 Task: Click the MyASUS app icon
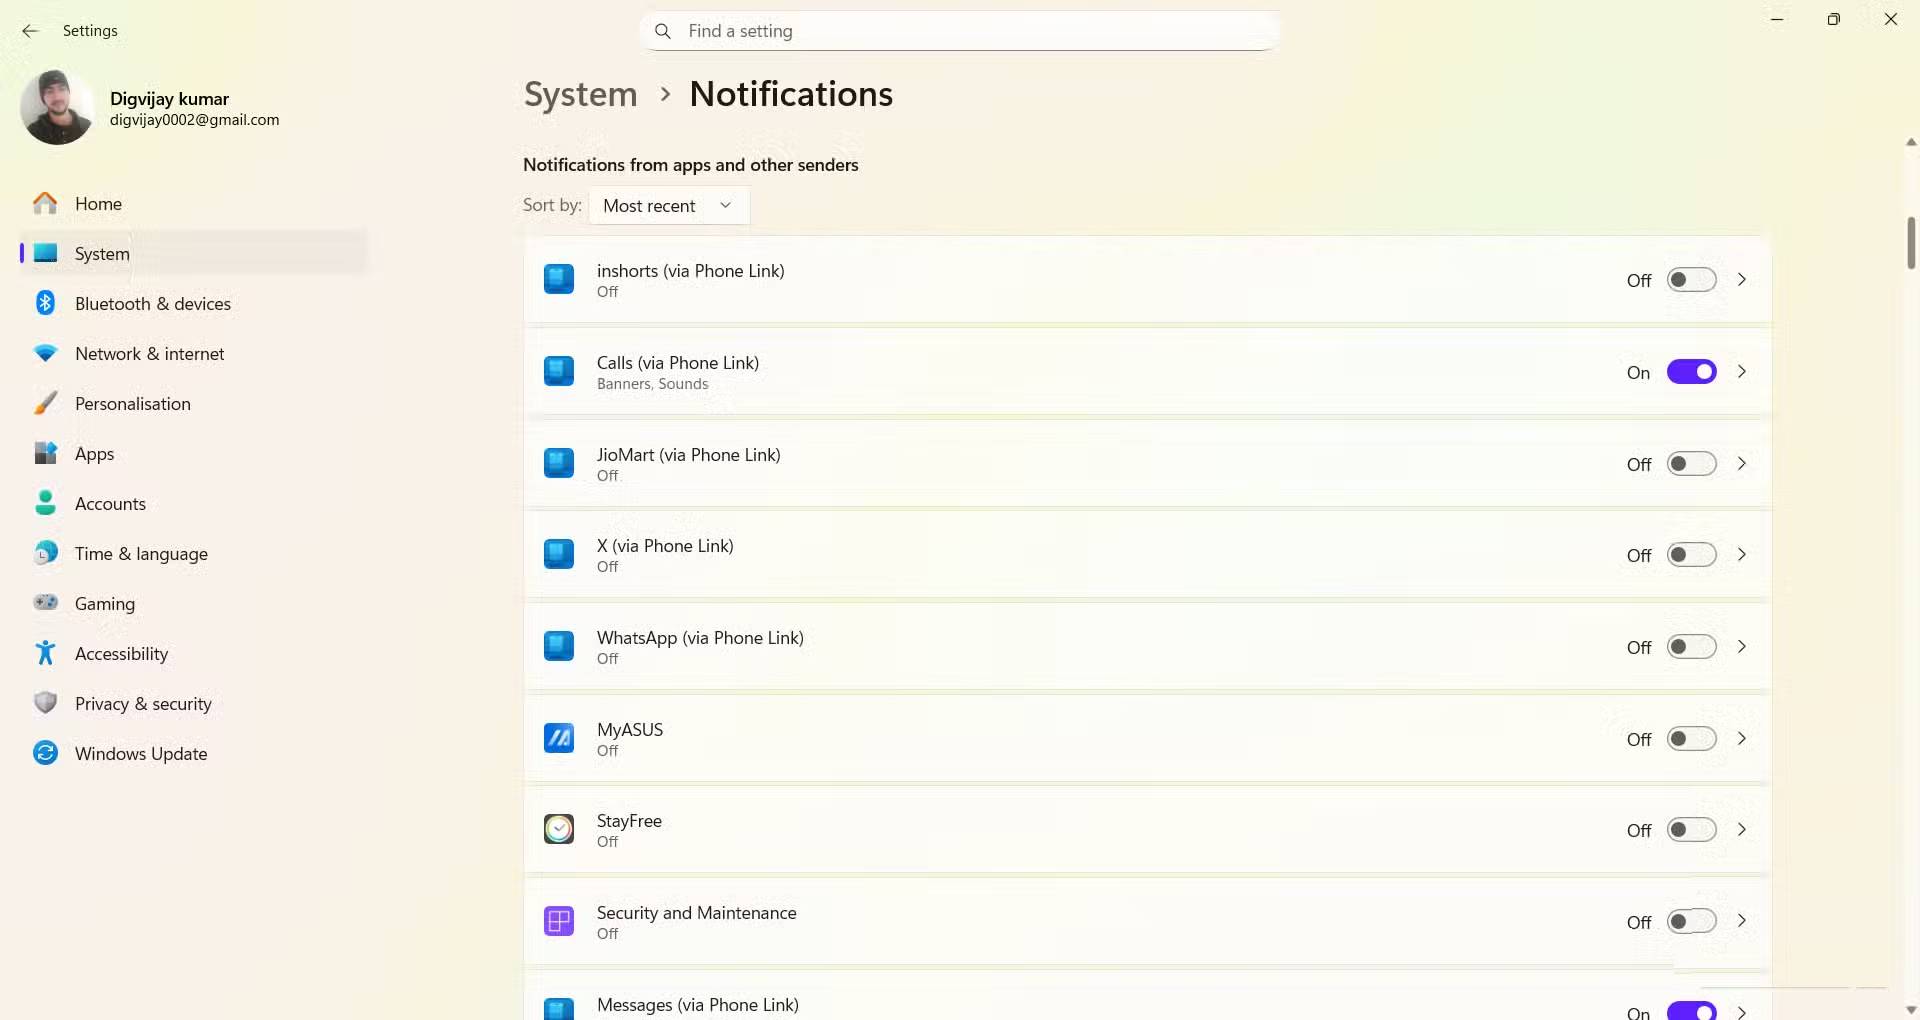(x=559, y=738)
